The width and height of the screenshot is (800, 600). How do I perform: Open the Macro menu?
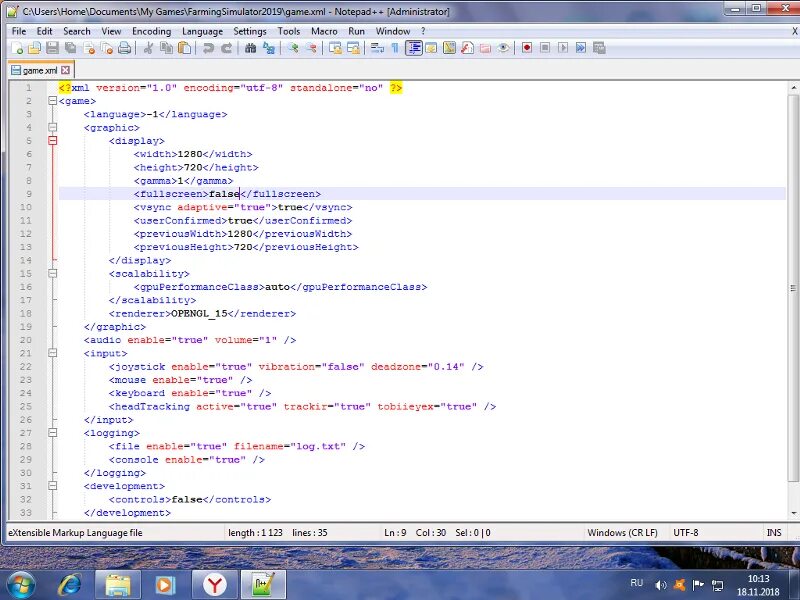click(324, 31)
